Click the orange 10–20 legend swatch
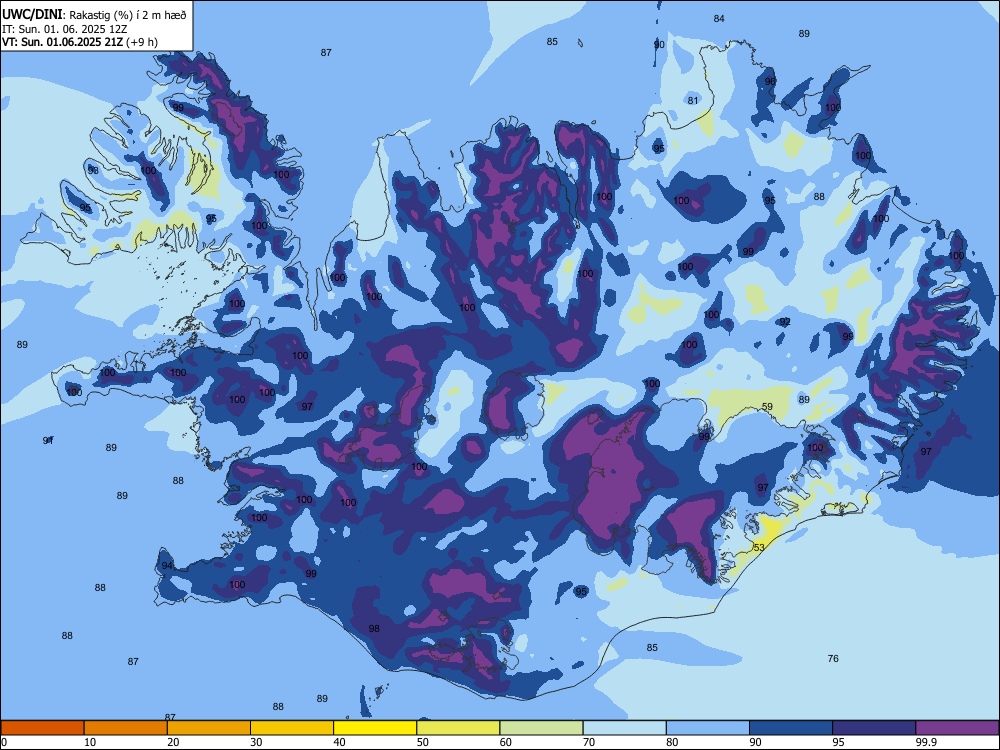Screen dimensions: 1000x750 click(x=126, y=728)
